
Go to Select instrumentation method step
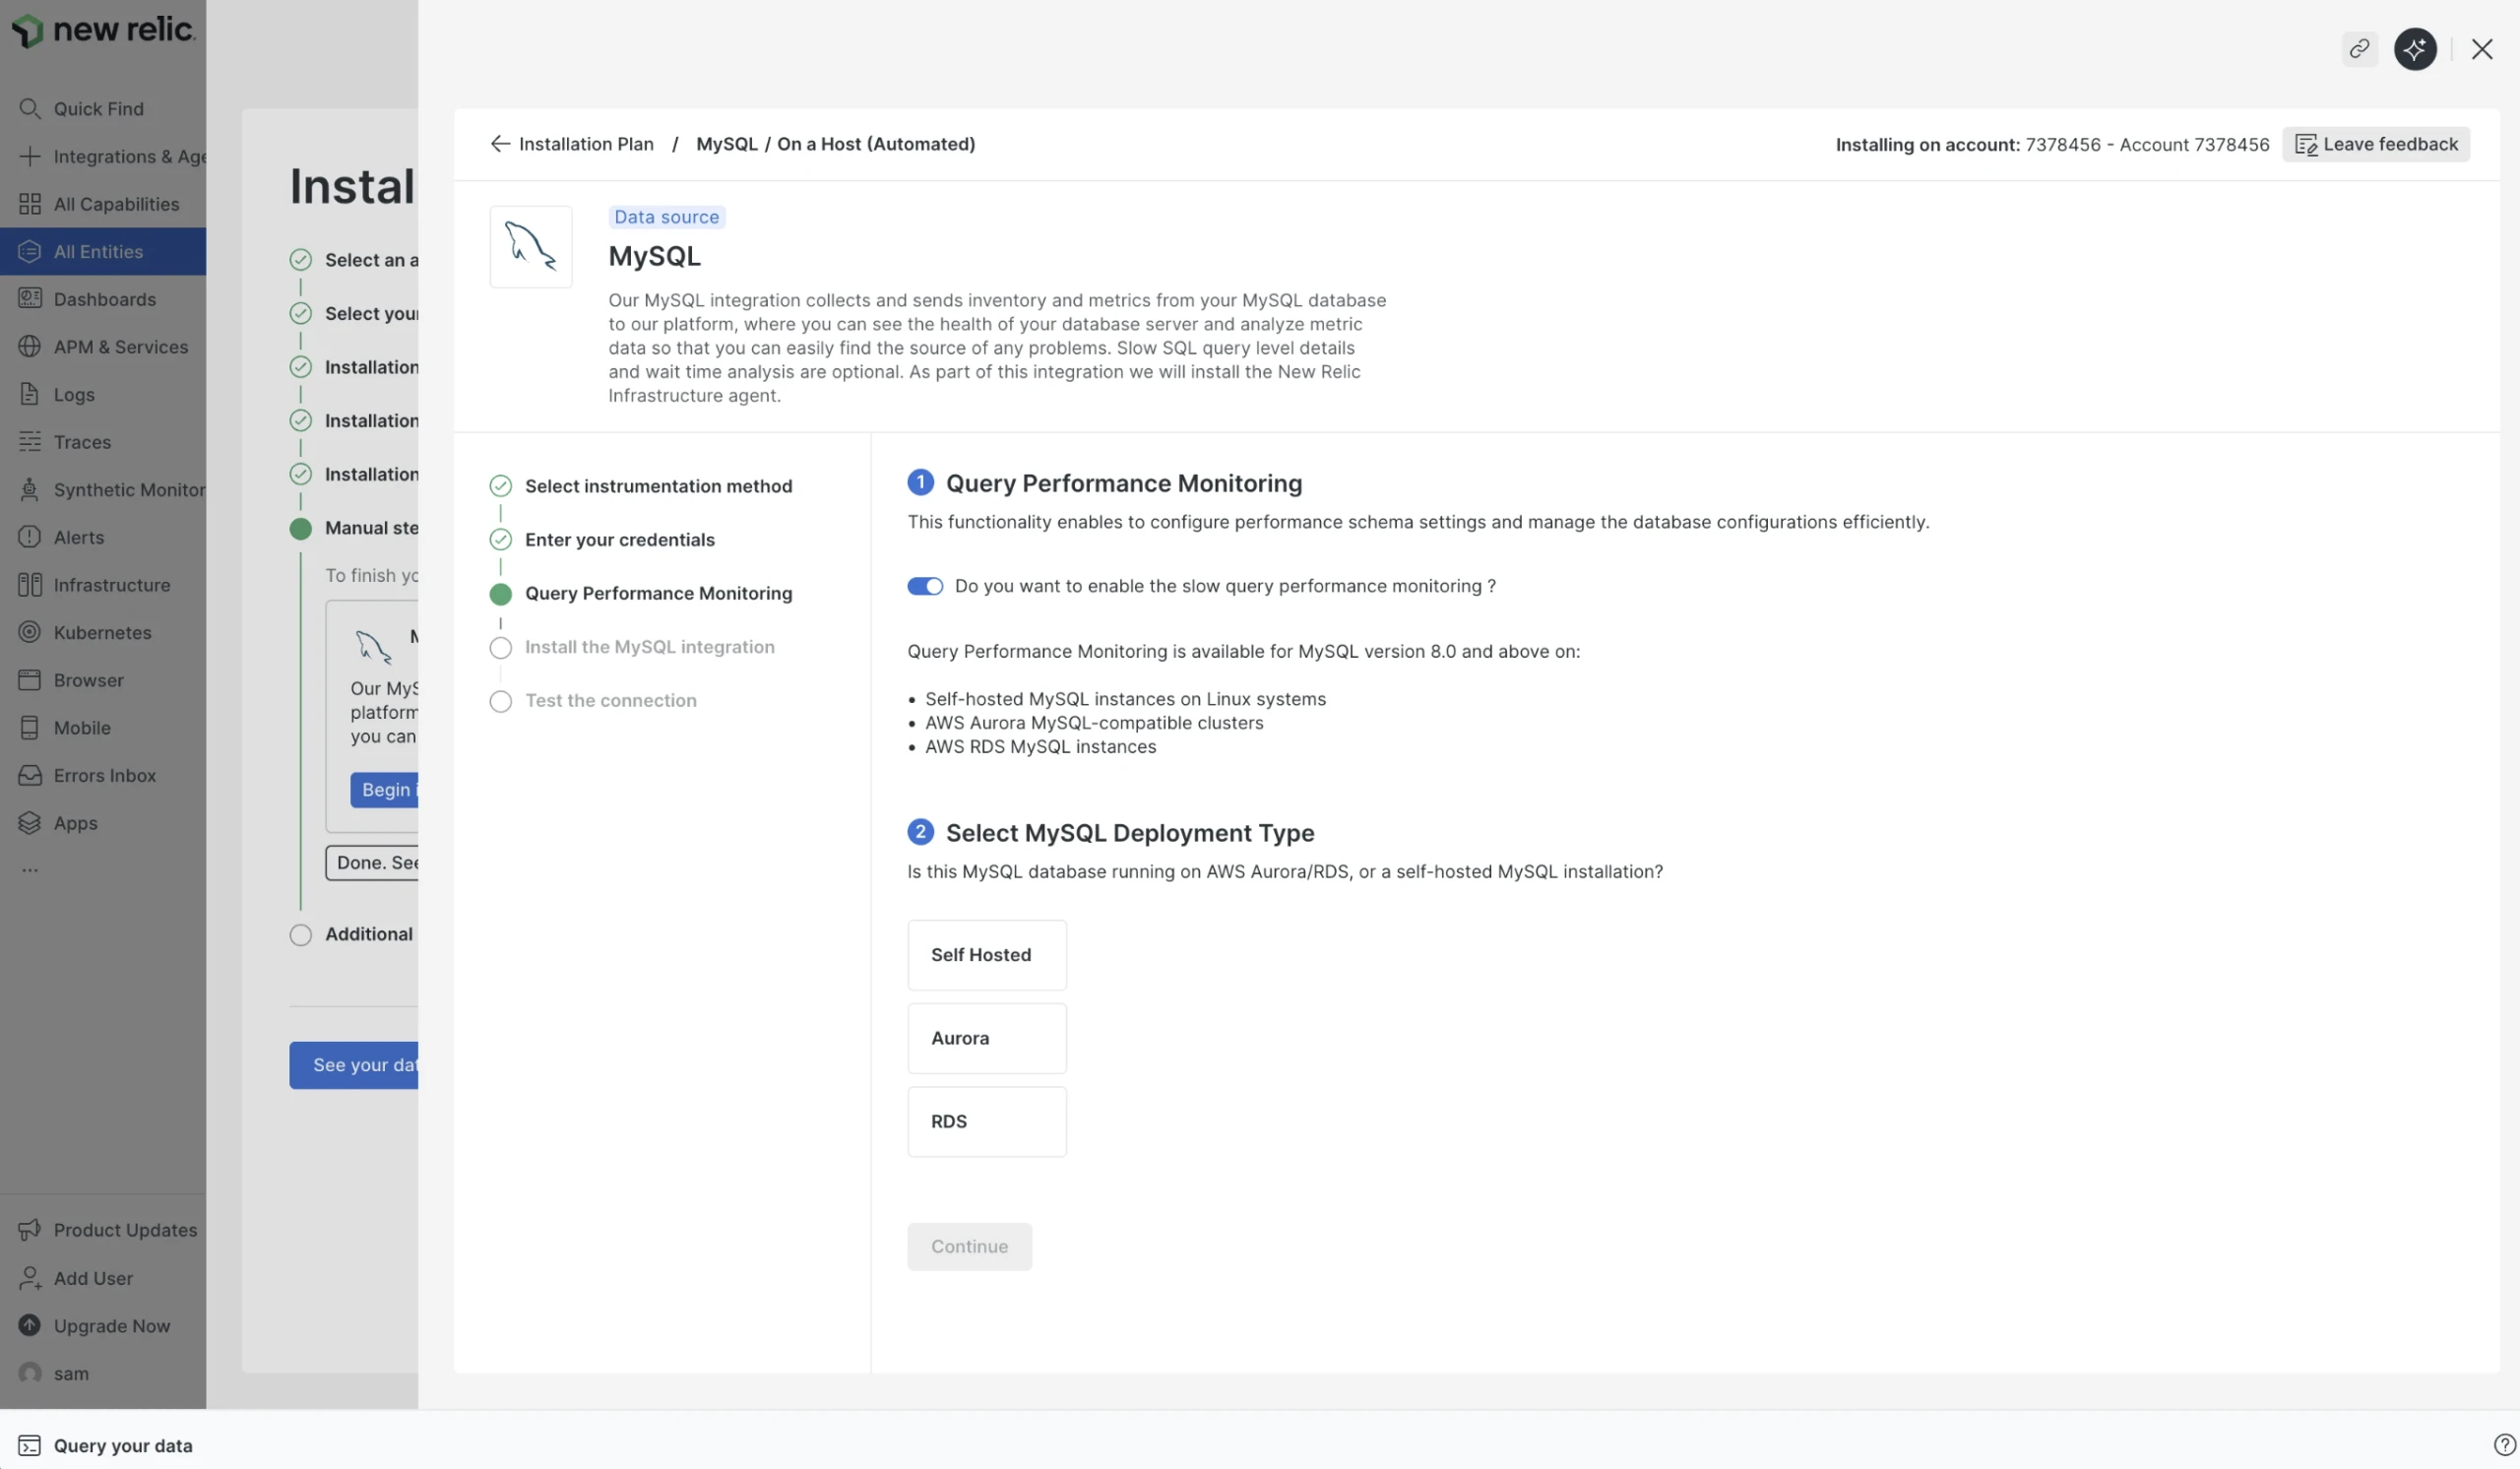pyautogui.click(x=658, y=486)
